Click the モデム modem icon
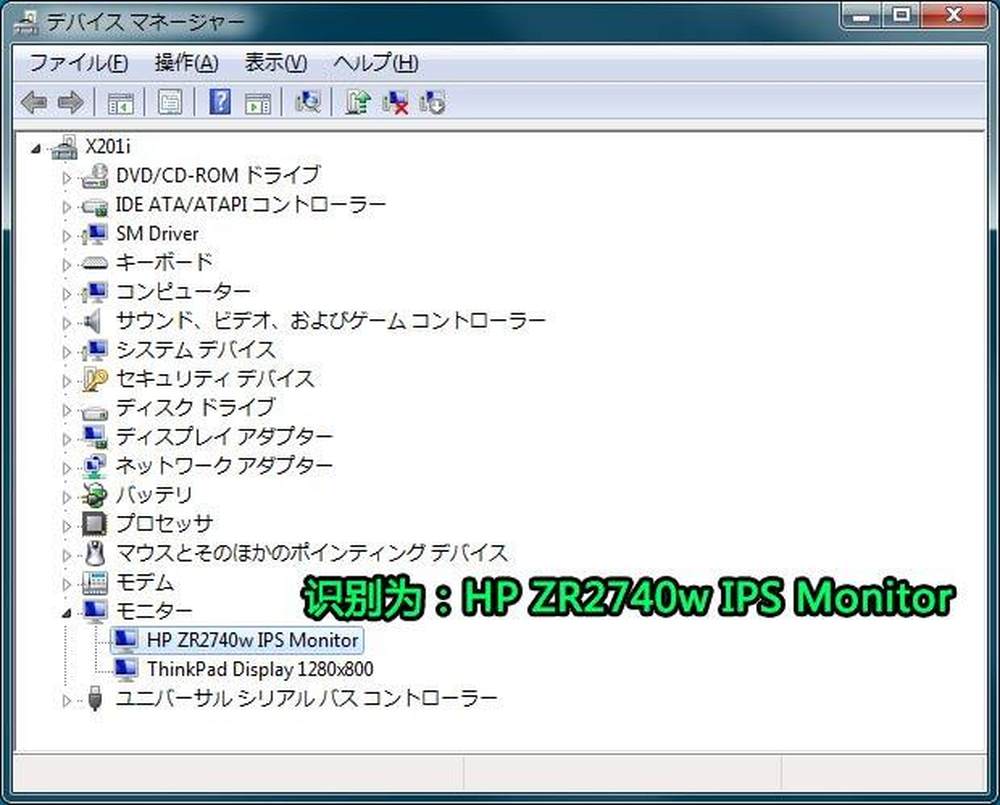This screenshot has height=805, width=1000. pos(95,582)
